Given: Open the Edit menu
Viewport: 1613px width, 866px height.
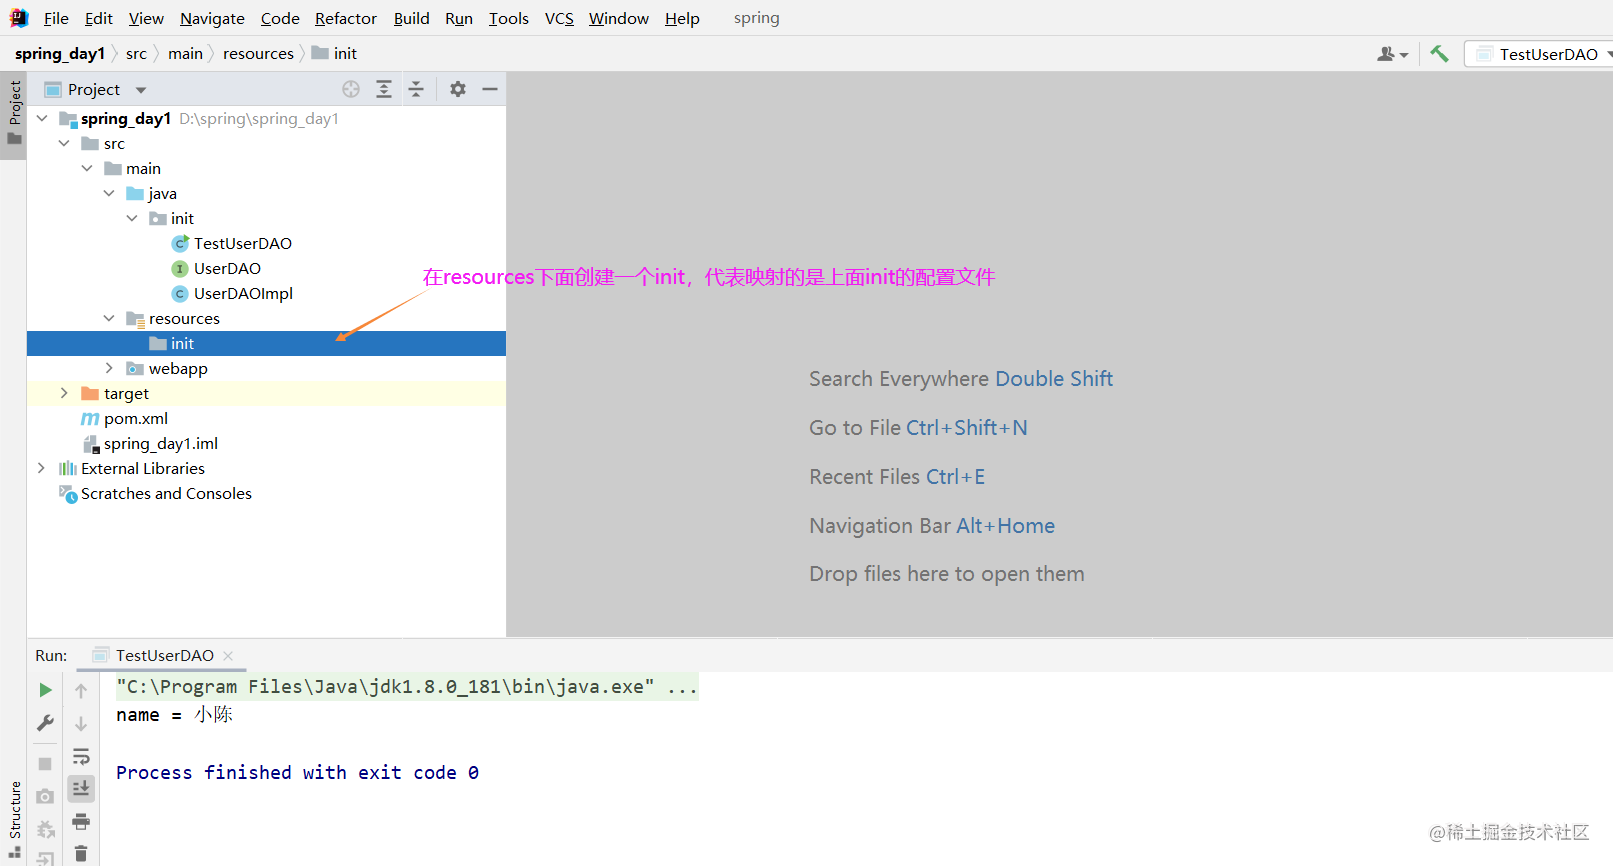Looking at the screenshot, I should 99,18.
